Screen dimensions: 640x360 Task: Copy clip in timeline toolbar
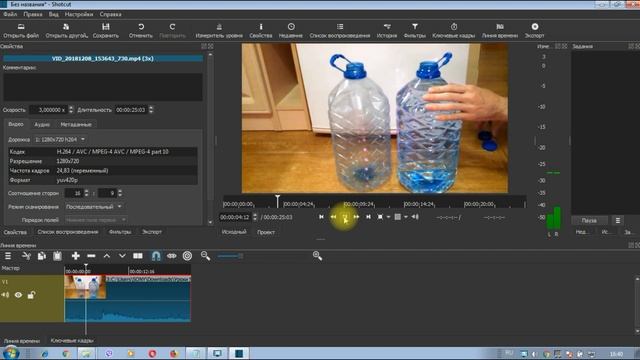42,256
